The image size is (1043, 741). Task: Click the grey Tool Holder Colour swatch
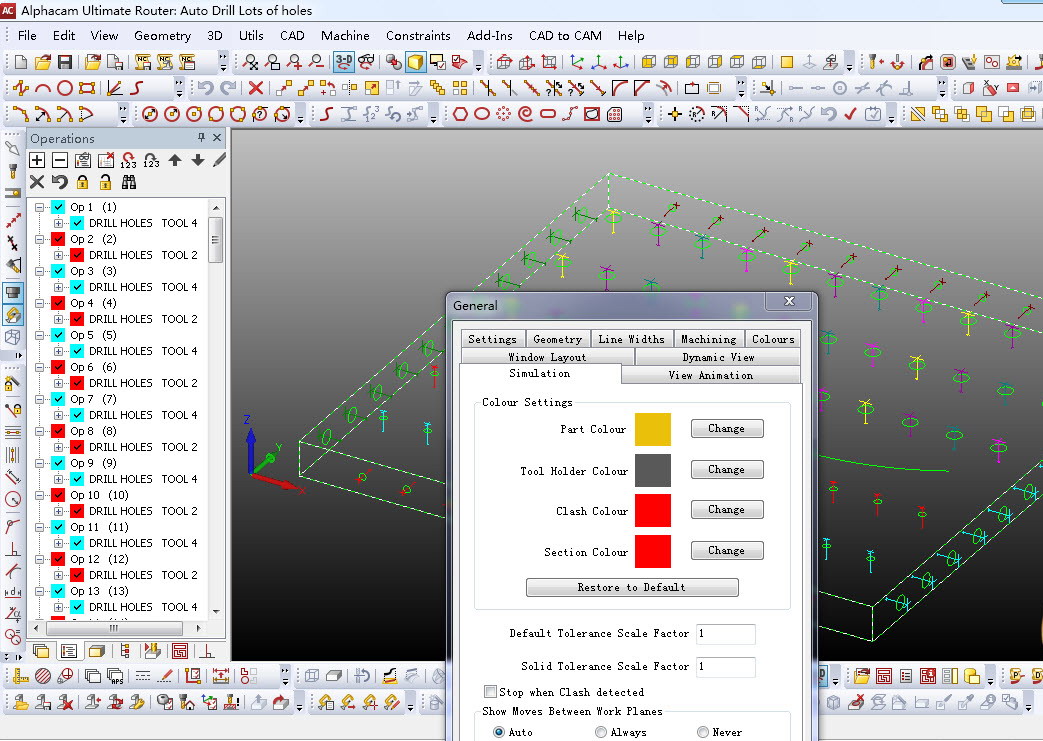pos(653,470)
